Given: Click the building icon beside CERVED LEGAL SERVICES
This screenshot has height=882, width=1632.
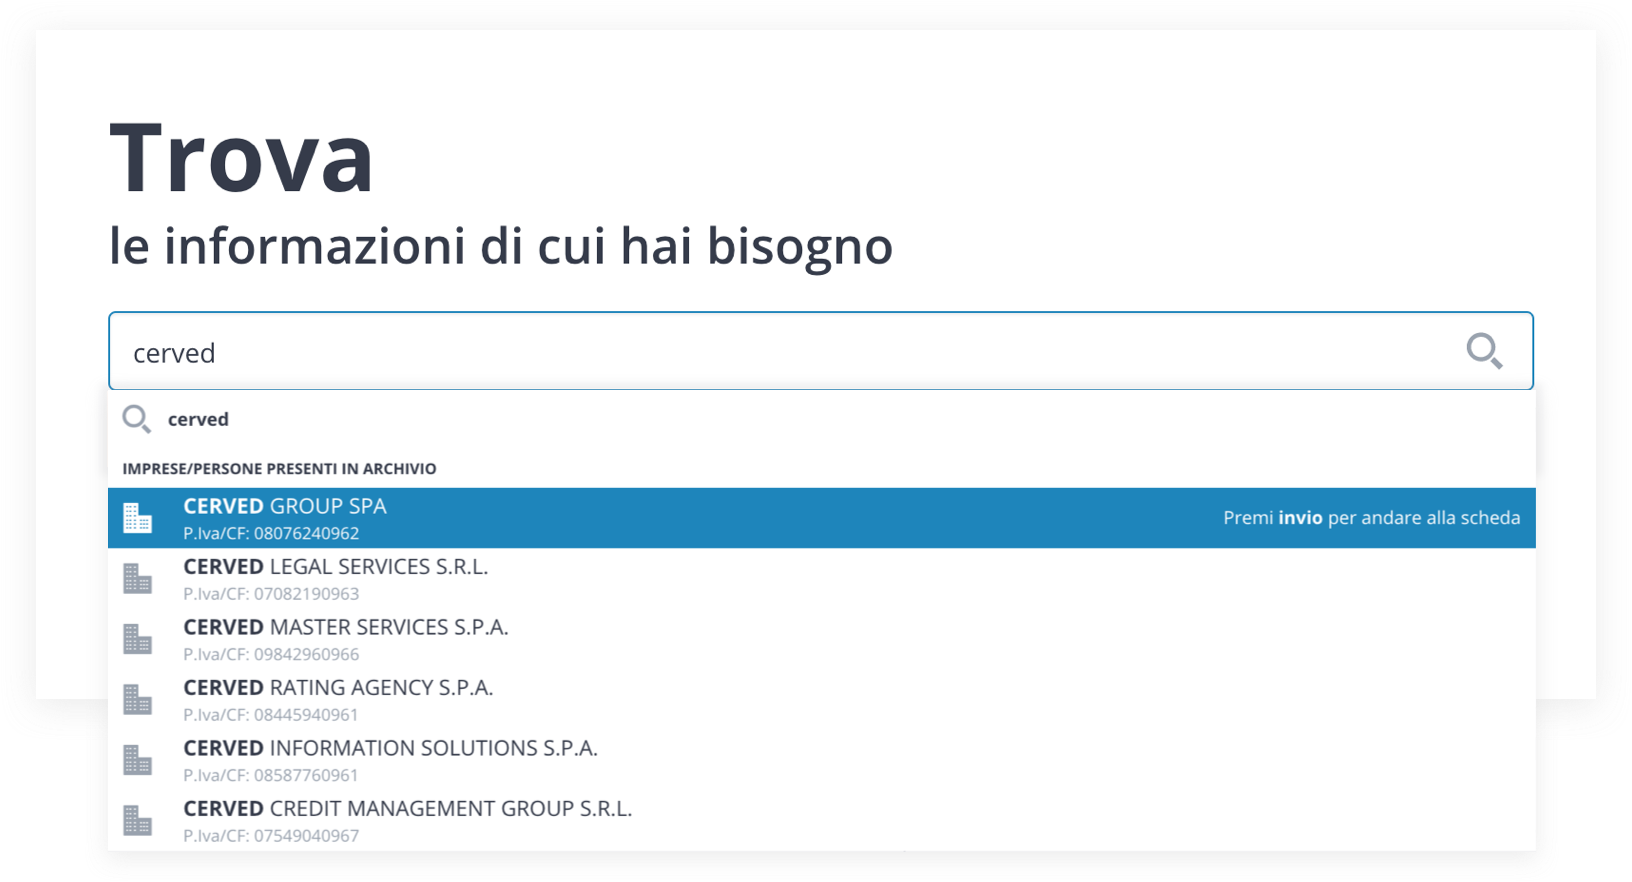Looking at the screenshot, I should (138, 578).
